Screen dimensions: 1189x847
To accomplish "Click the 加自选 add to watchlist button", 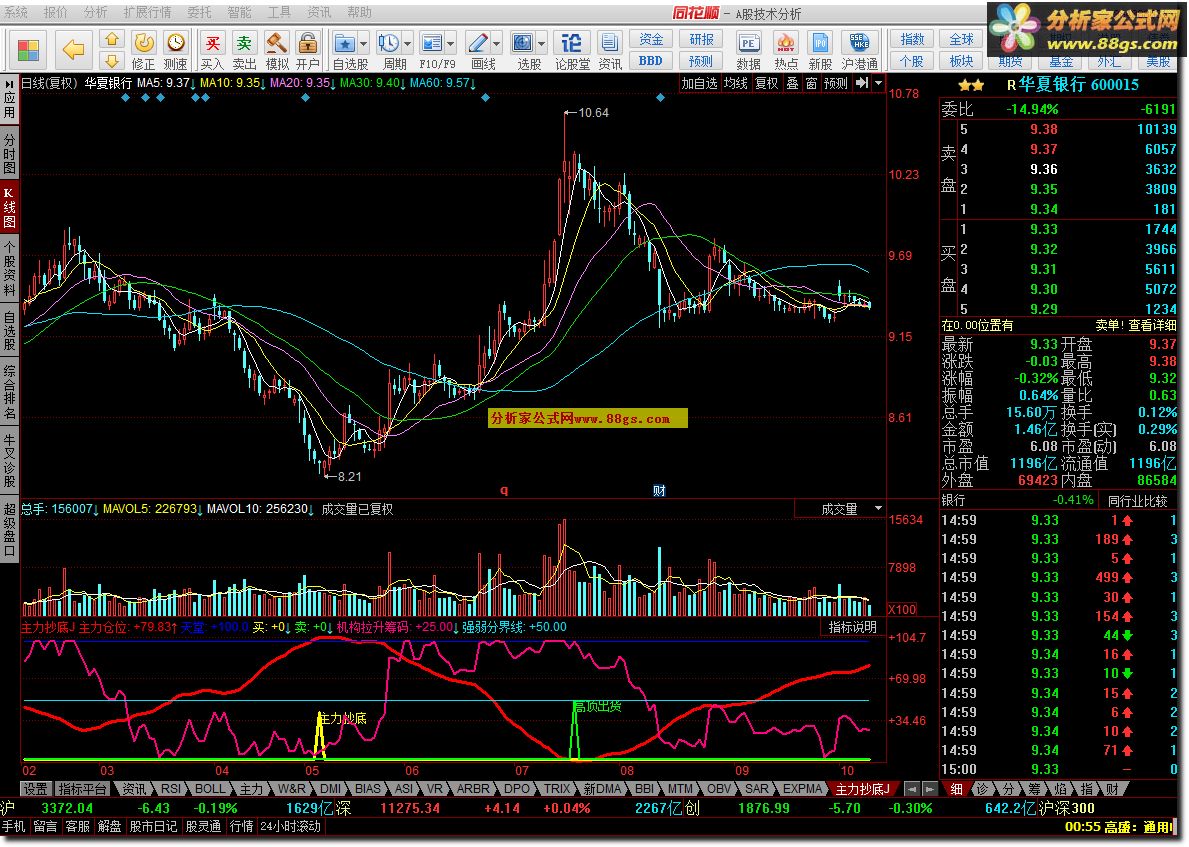I will tap(698, 83).
